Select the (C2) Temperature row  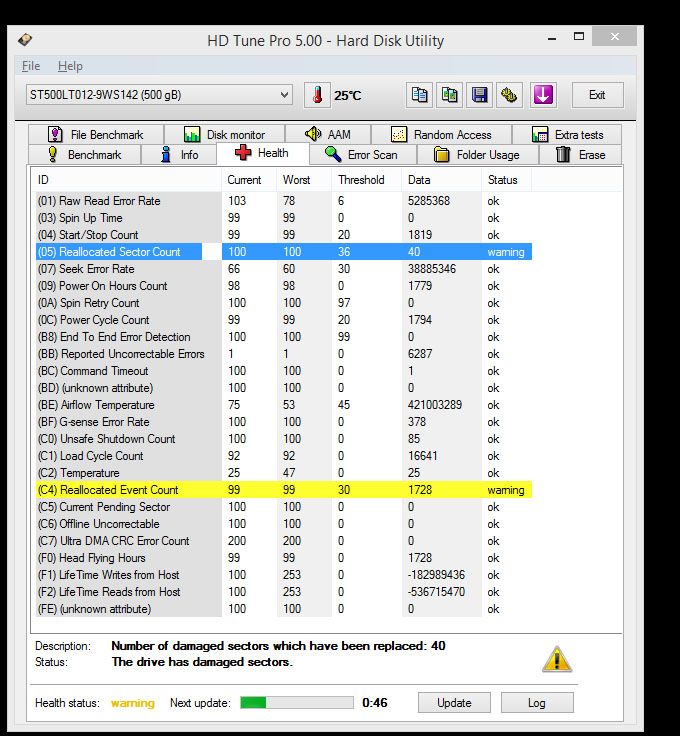pyautogui.click(x=283, y=473)
